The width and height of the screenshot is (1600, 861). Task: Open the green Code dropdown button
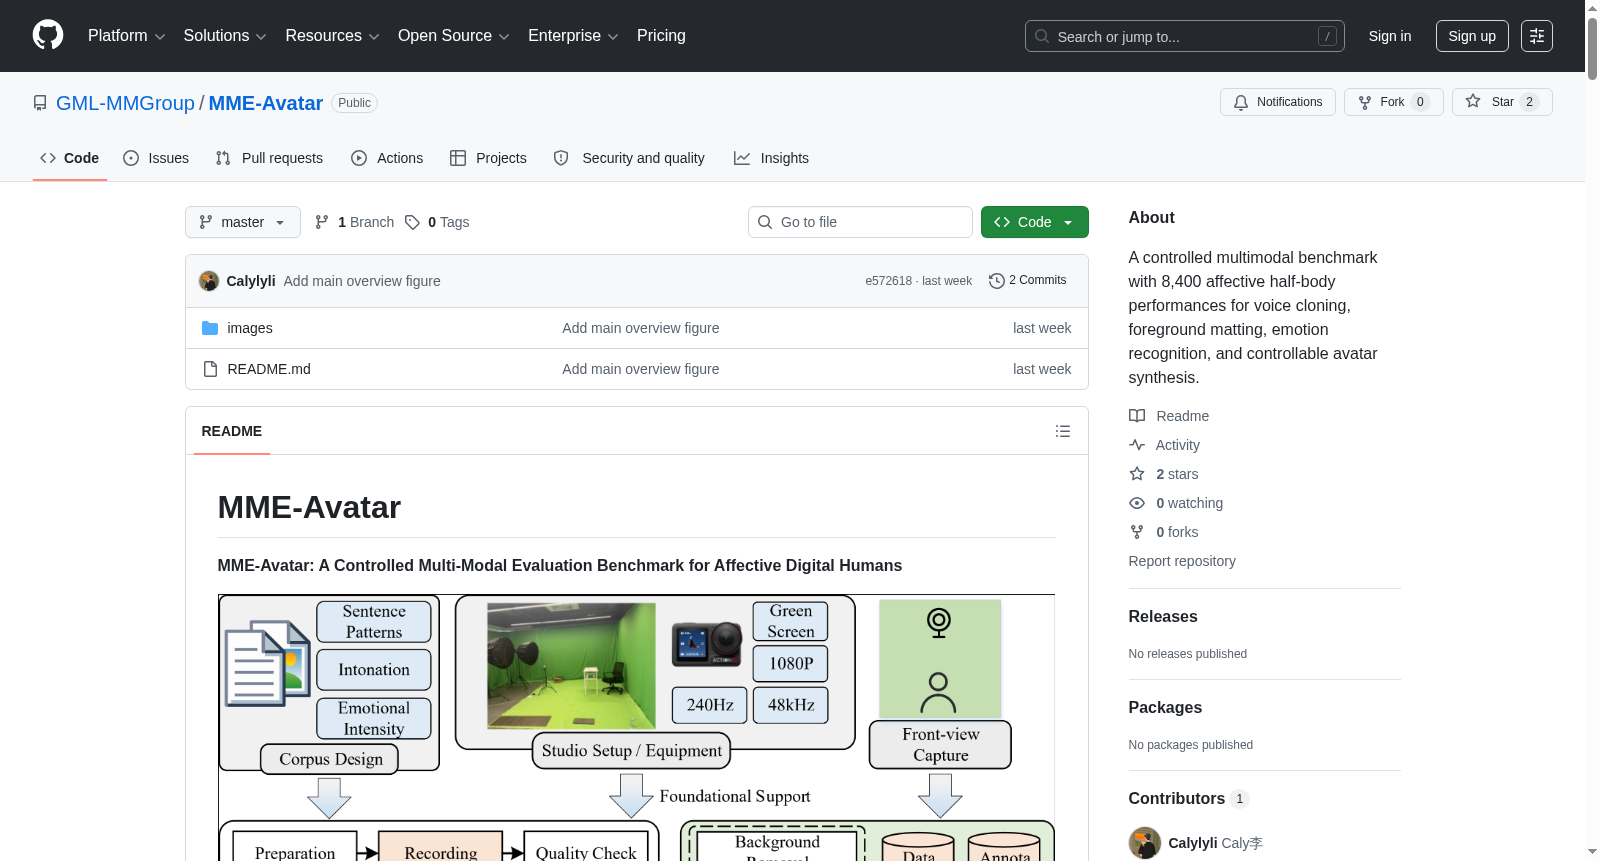click(1035, 222)
